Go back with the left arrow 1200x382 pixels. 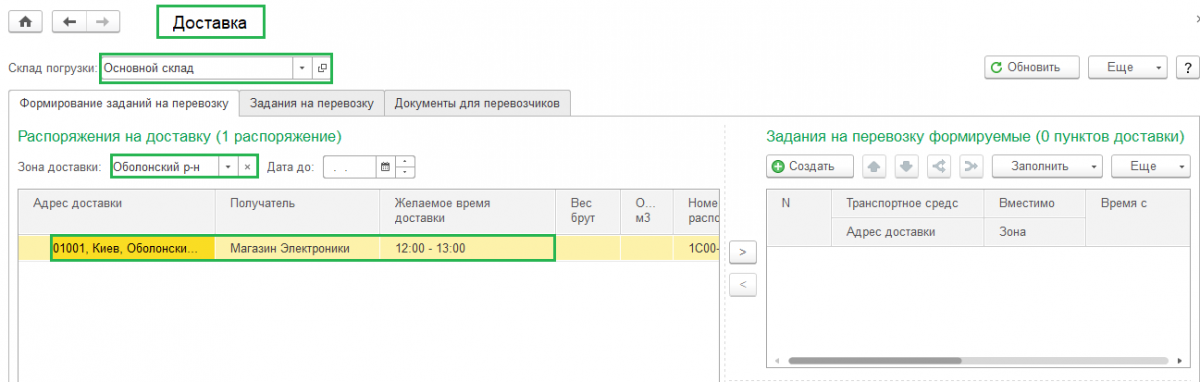pyautogui.click(x=69, y=21)
